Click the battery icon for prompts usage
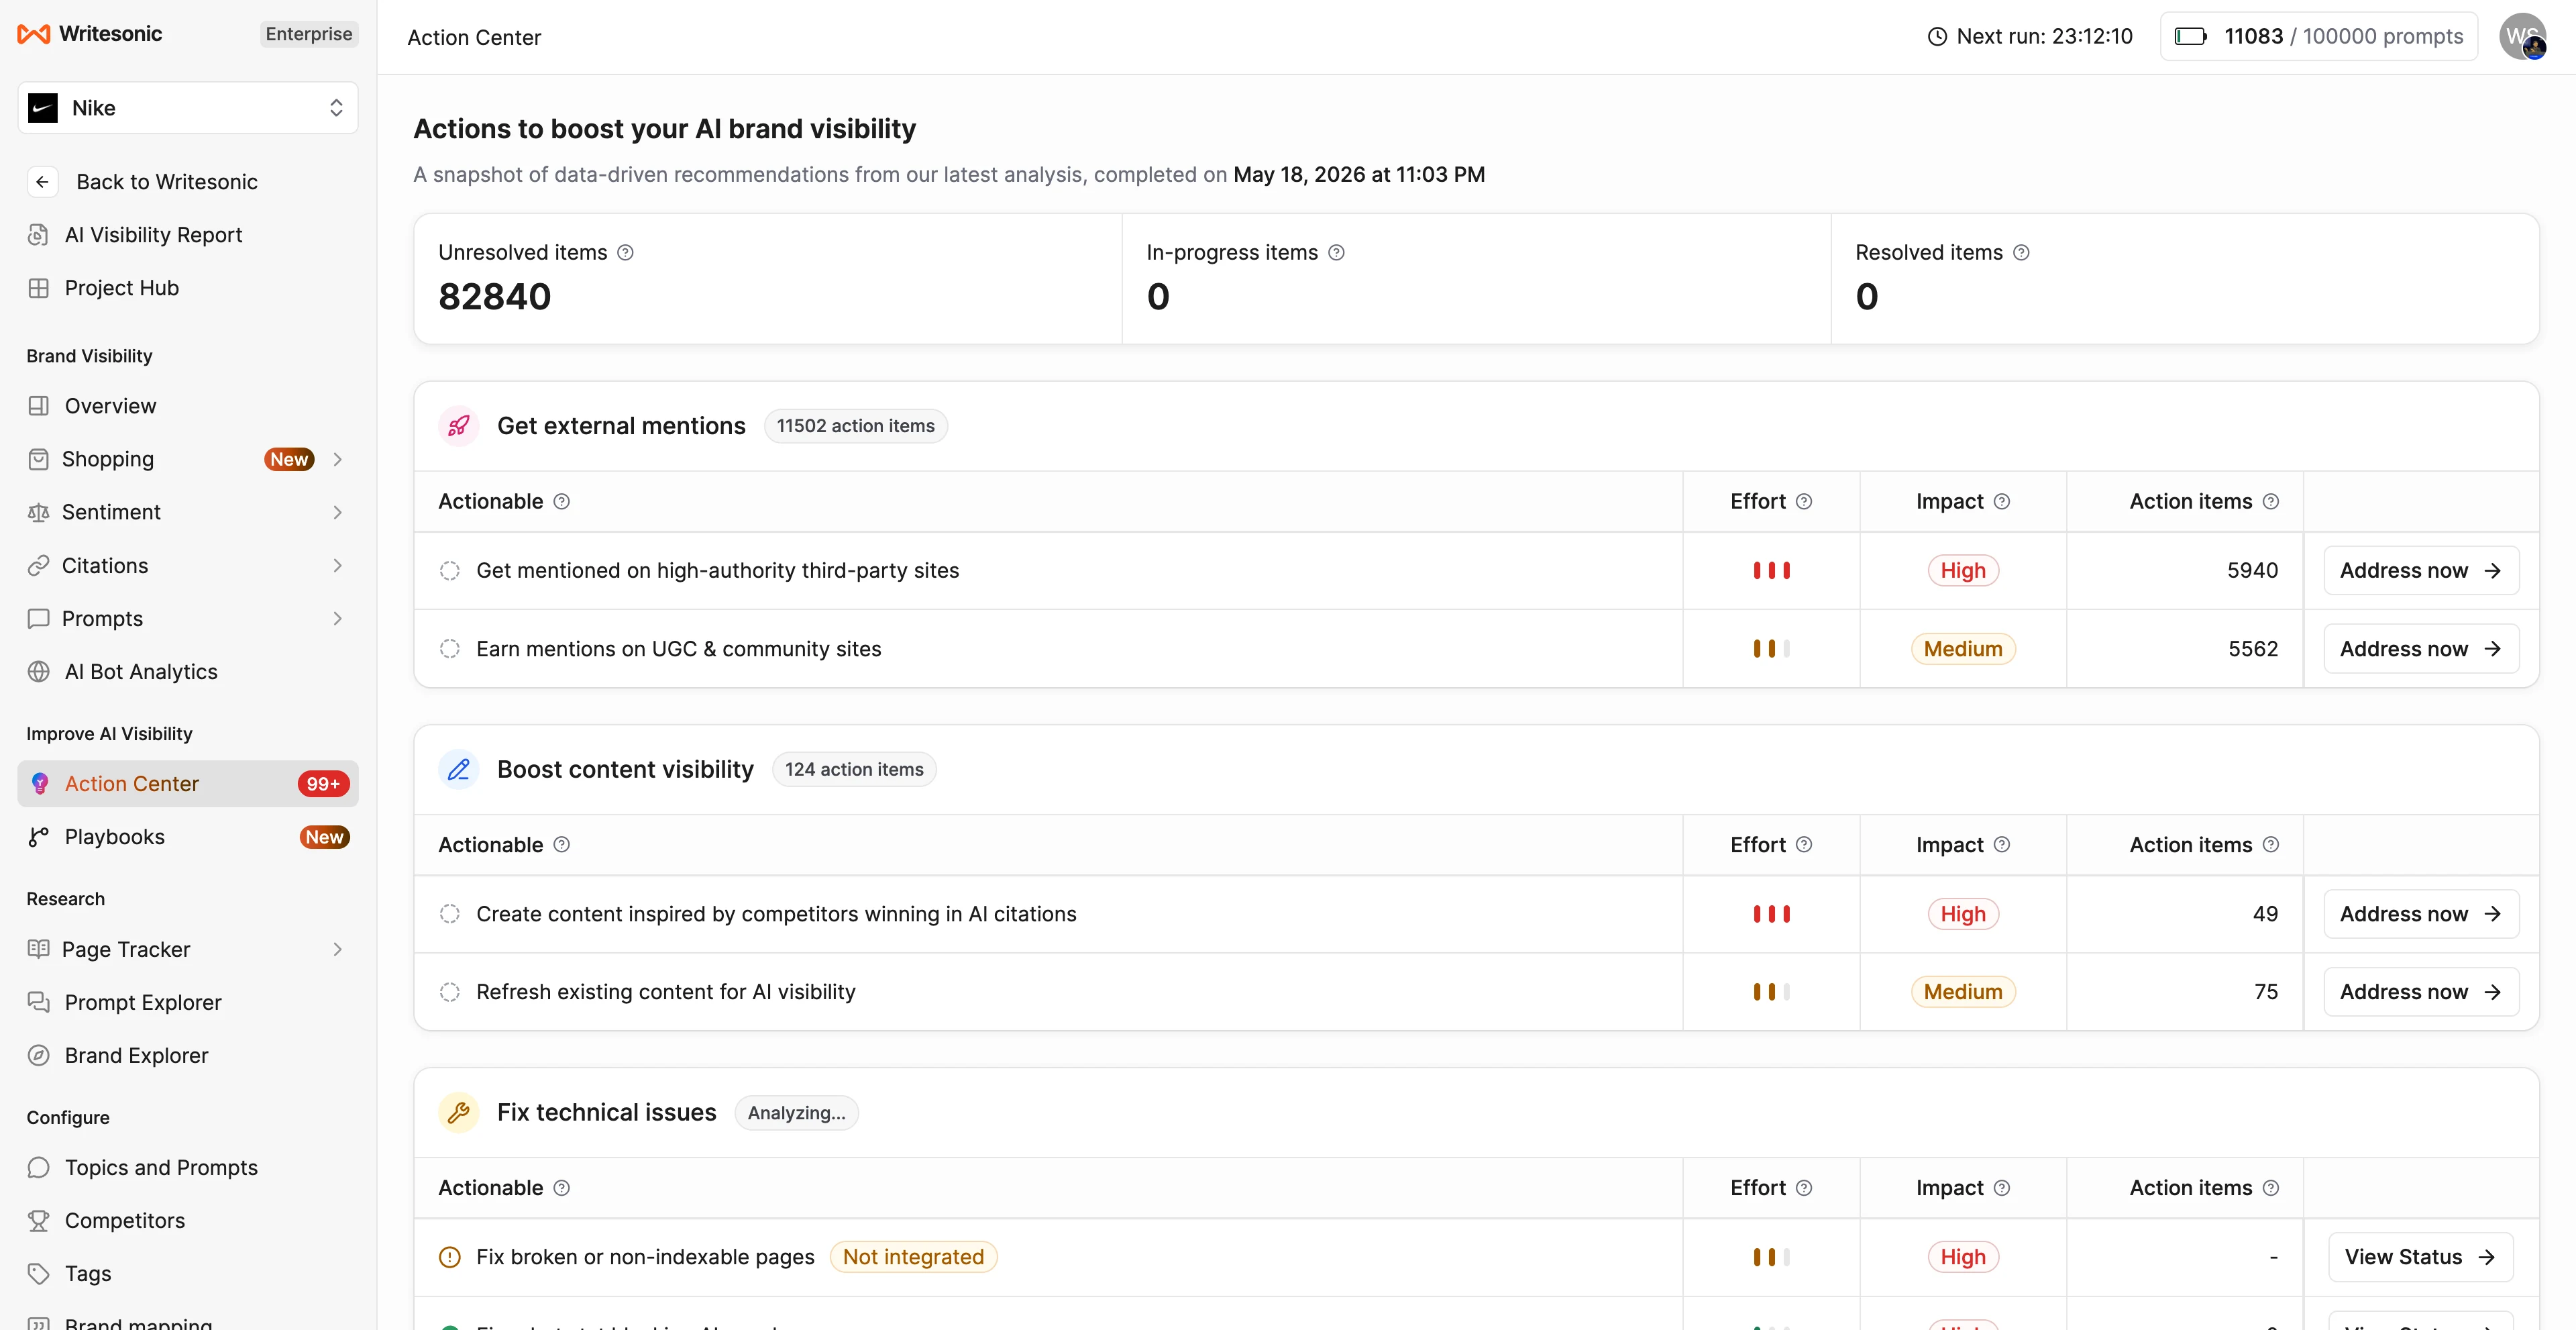The width and height of the screenshot is (2576, 1330). pyautogui.click(x=2190, y=37)
